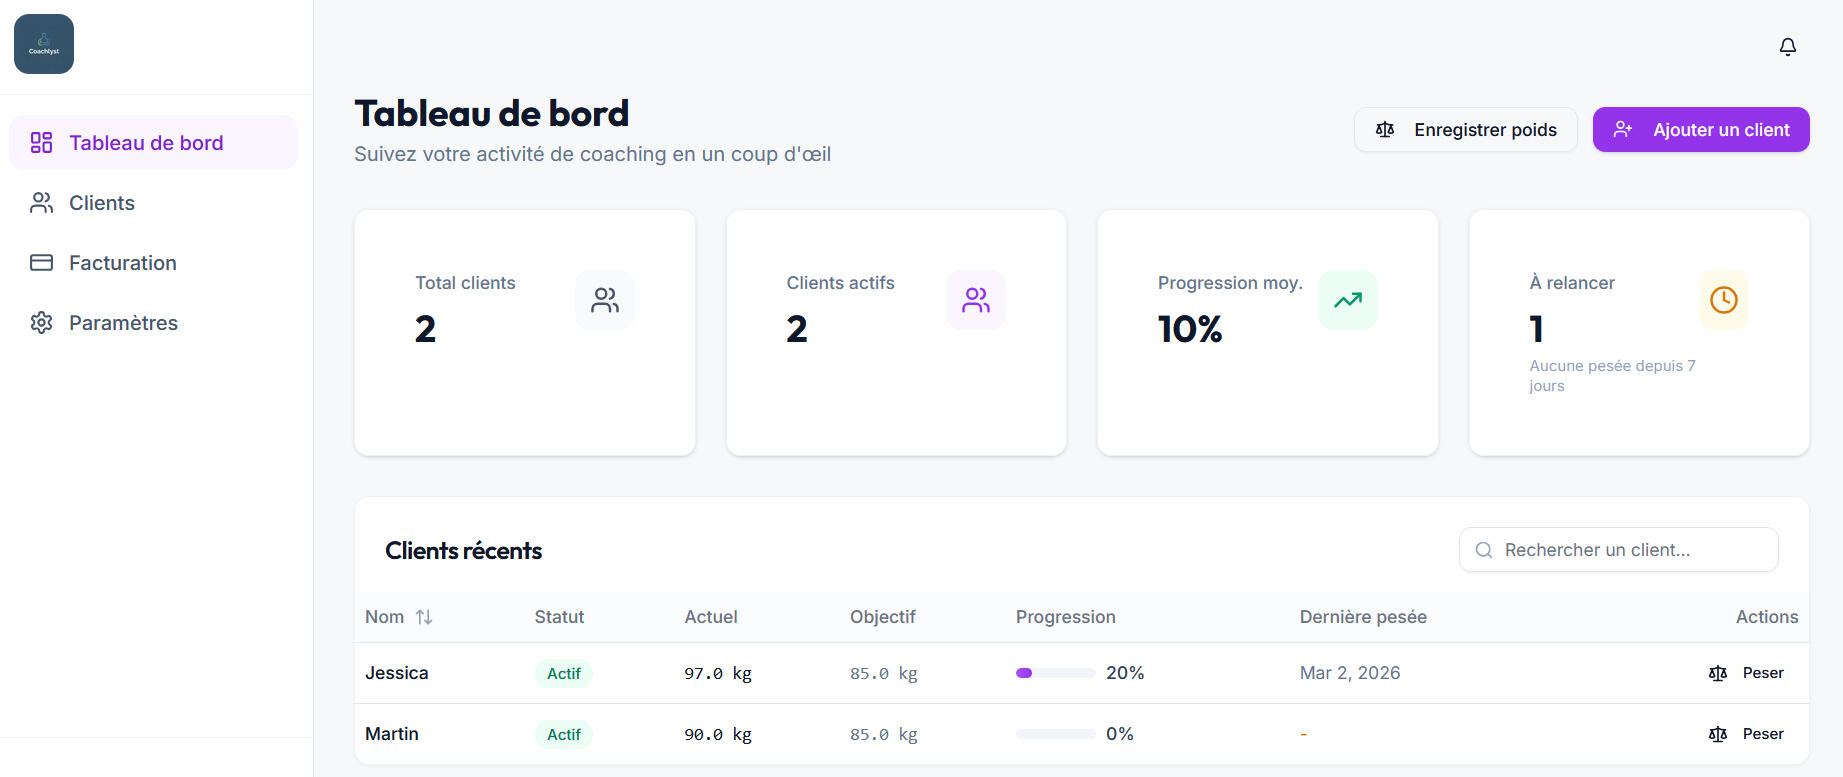The image size is (1843, 777).
Task: Open the Jessica client row name
Action: (x=397, y=673)
